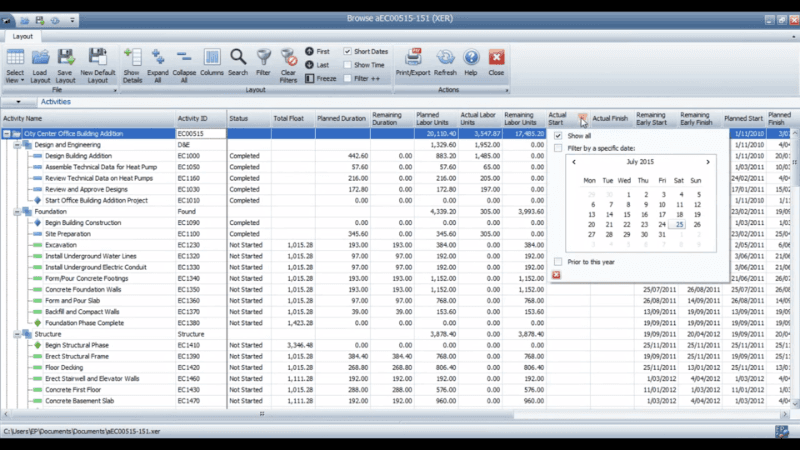Image resolution: width=800 pixels, height=450 pixels.
Task: Select July 25 in calendar
Action: (680, 224)
